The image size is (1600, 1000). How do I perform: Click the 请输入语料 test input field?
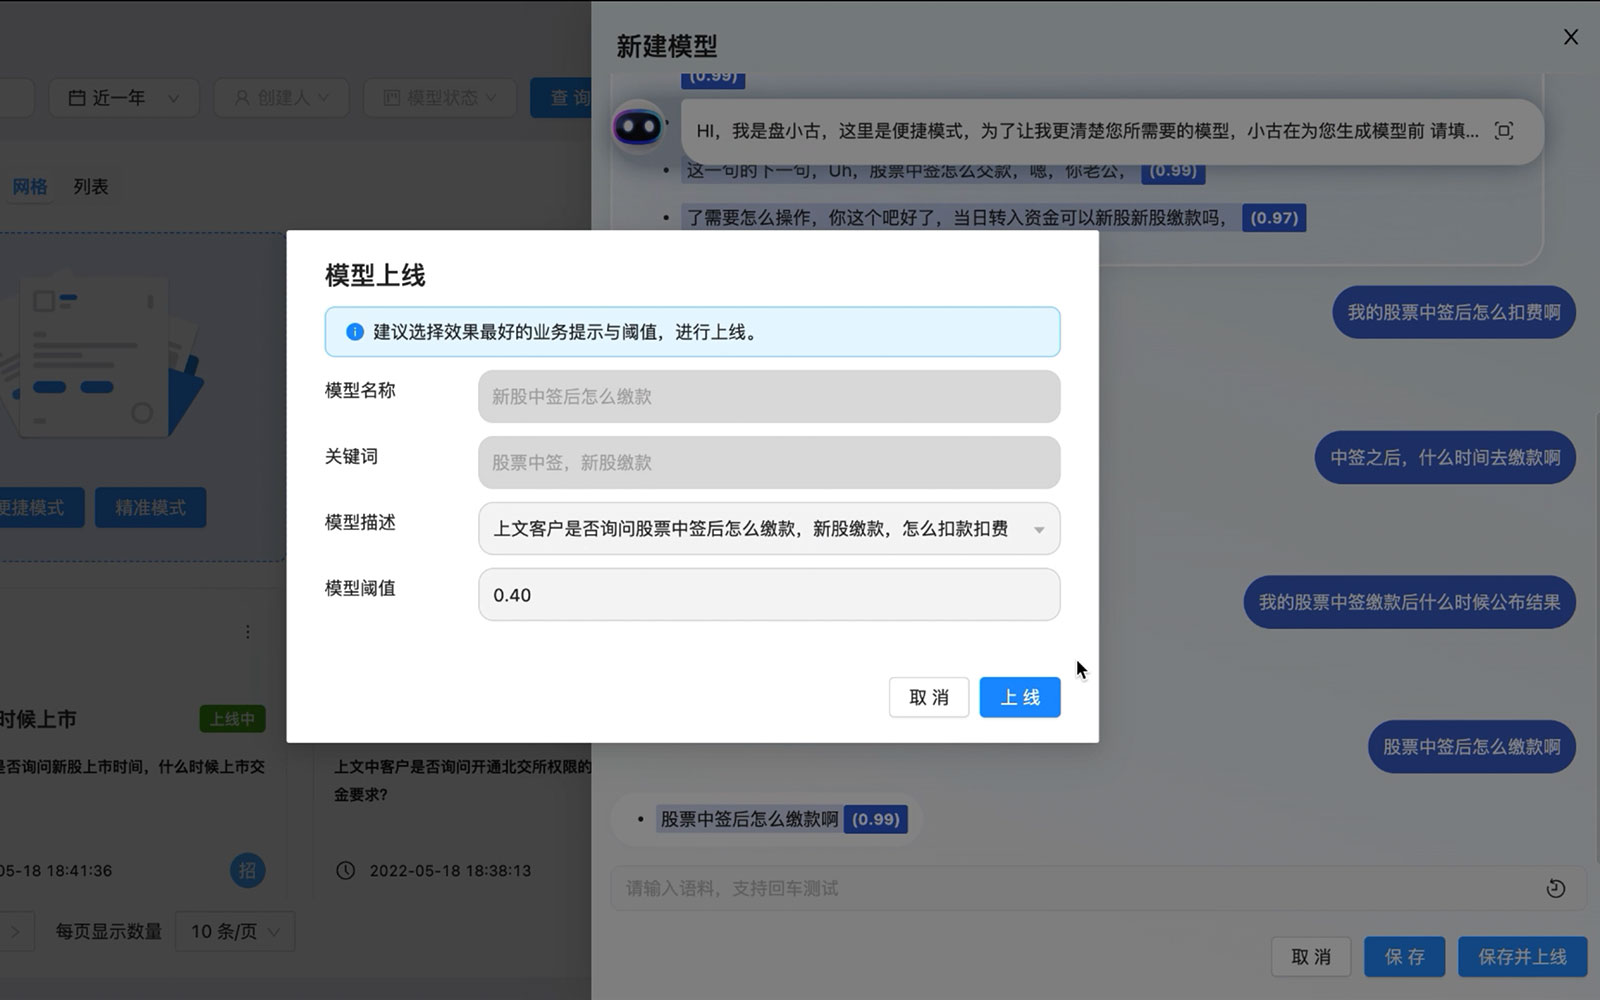point(1070,888)
